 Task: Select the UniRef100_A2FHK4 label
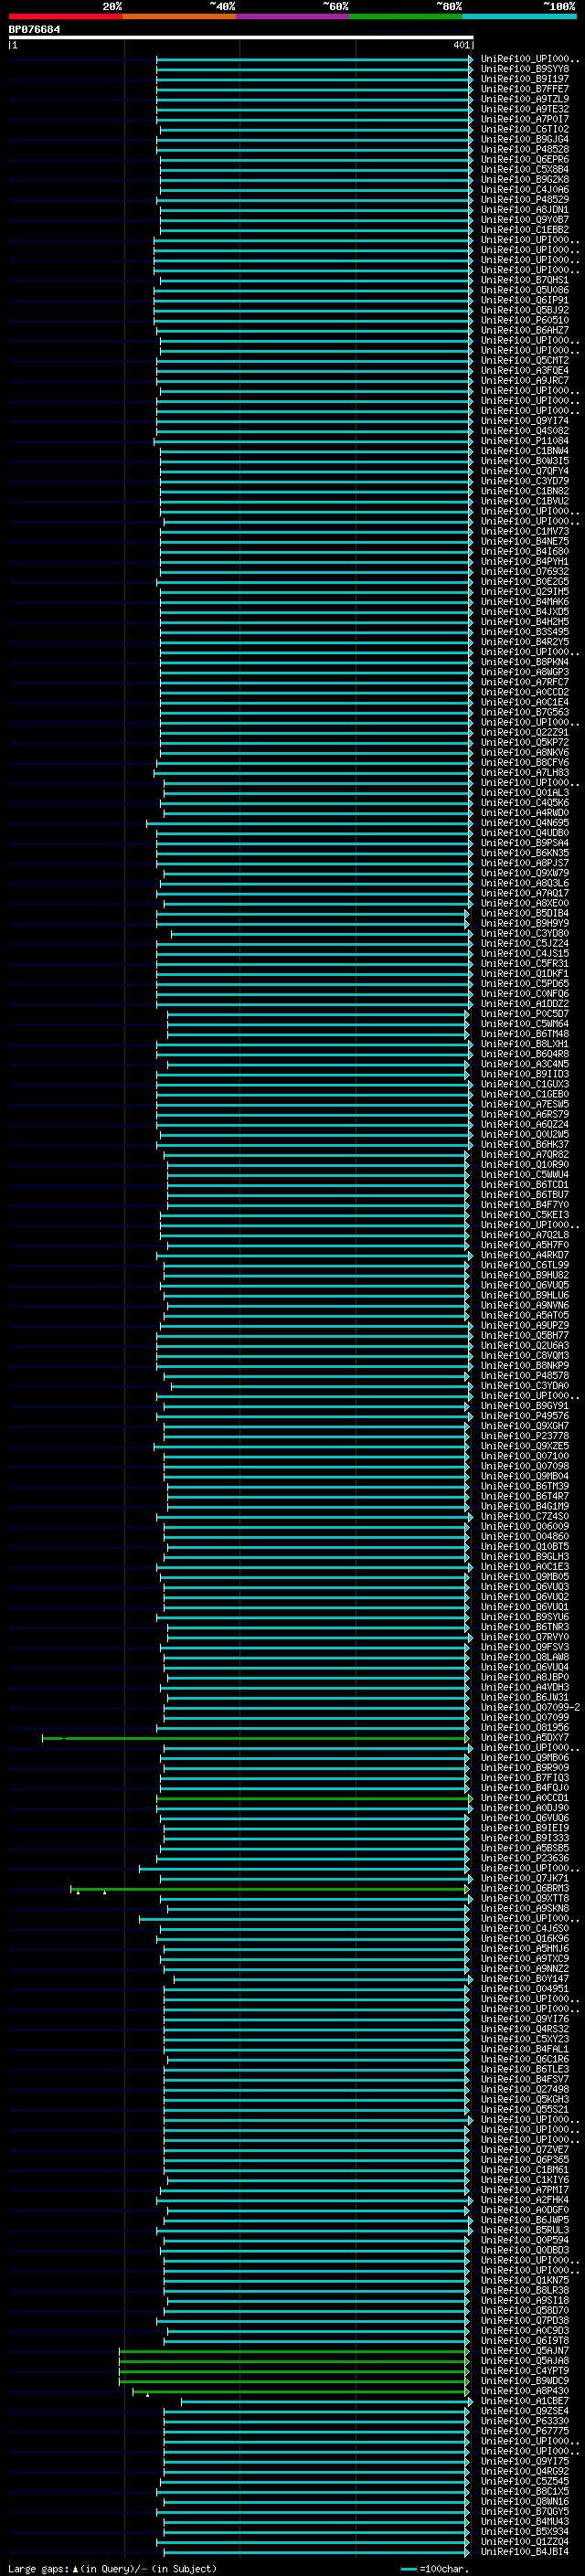pos(525,2200)
